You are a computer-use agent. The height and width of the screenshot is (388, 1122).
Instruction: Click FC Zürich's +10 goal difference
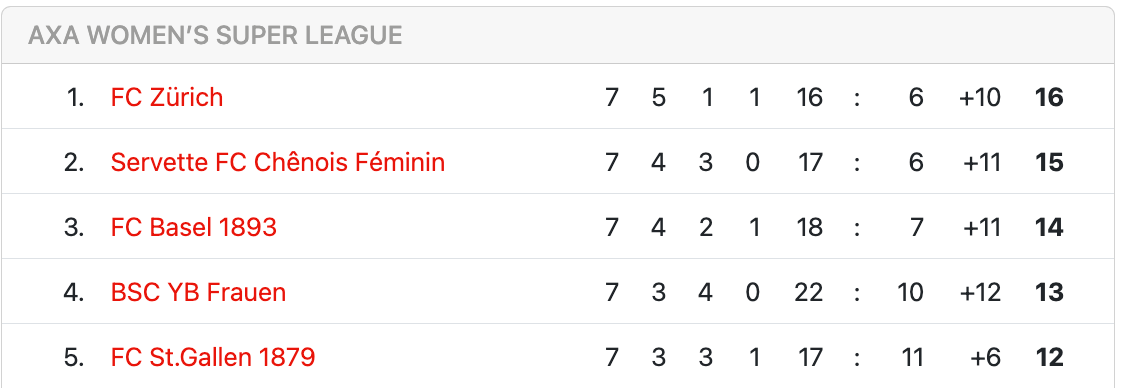(x=980, y=97)
